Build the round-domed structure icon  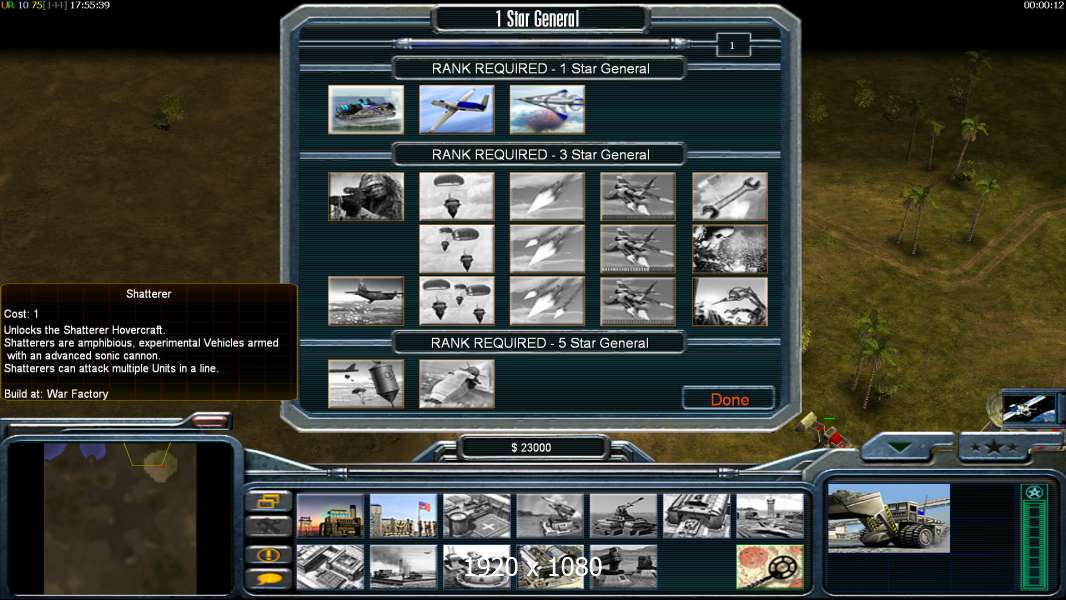tap(477, 566)
